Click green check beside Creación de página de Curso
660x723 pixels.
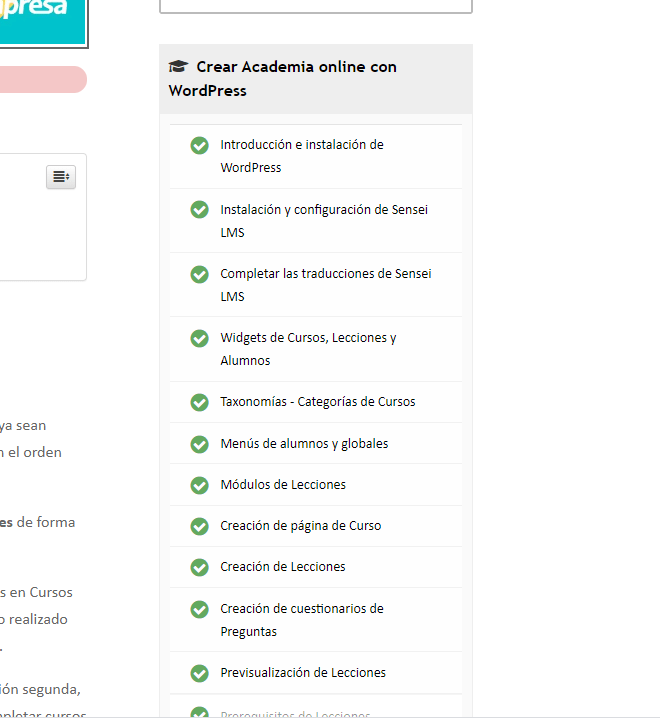(199, 527)
